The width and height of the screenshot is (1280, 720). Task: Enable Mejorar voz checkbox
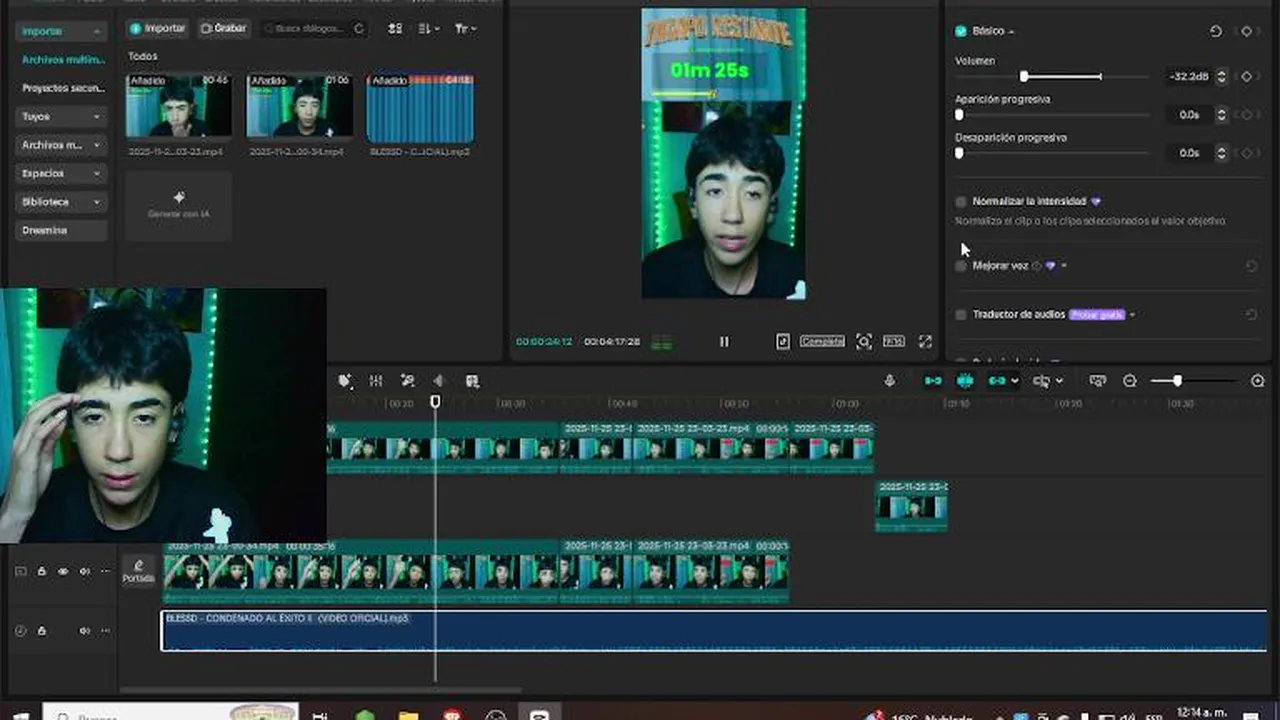pos(961,266)
